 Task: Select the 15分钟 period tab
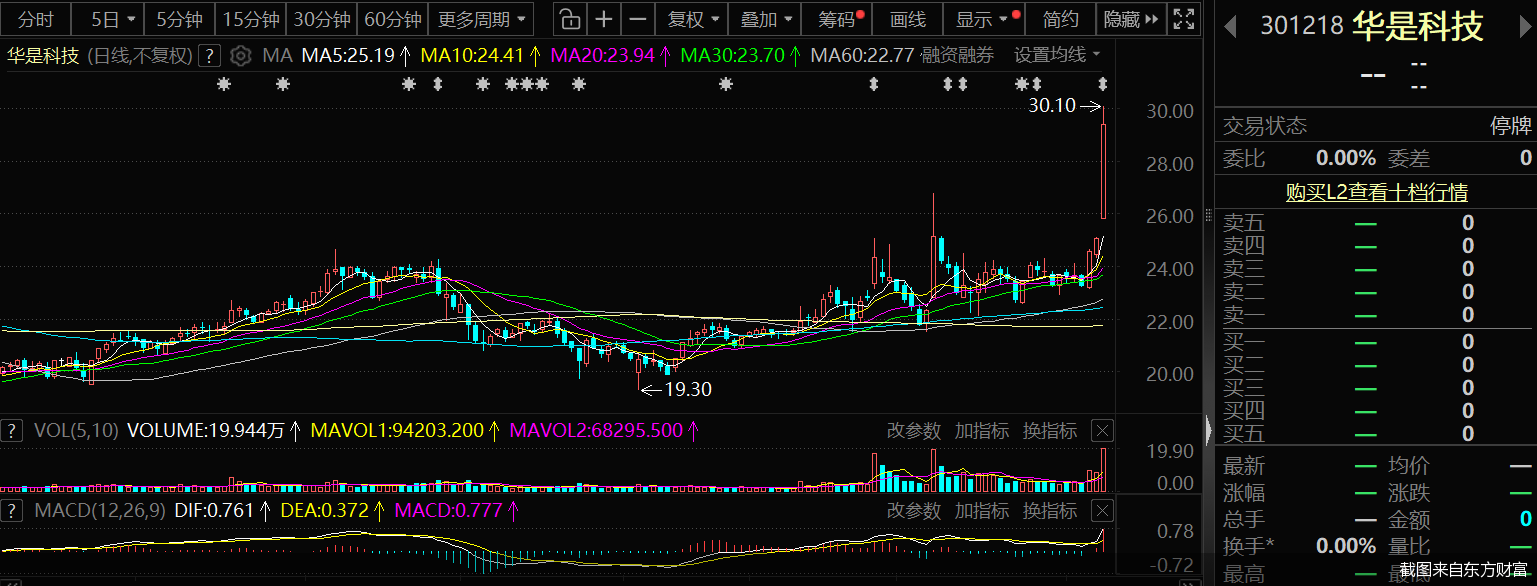(251, 19)
